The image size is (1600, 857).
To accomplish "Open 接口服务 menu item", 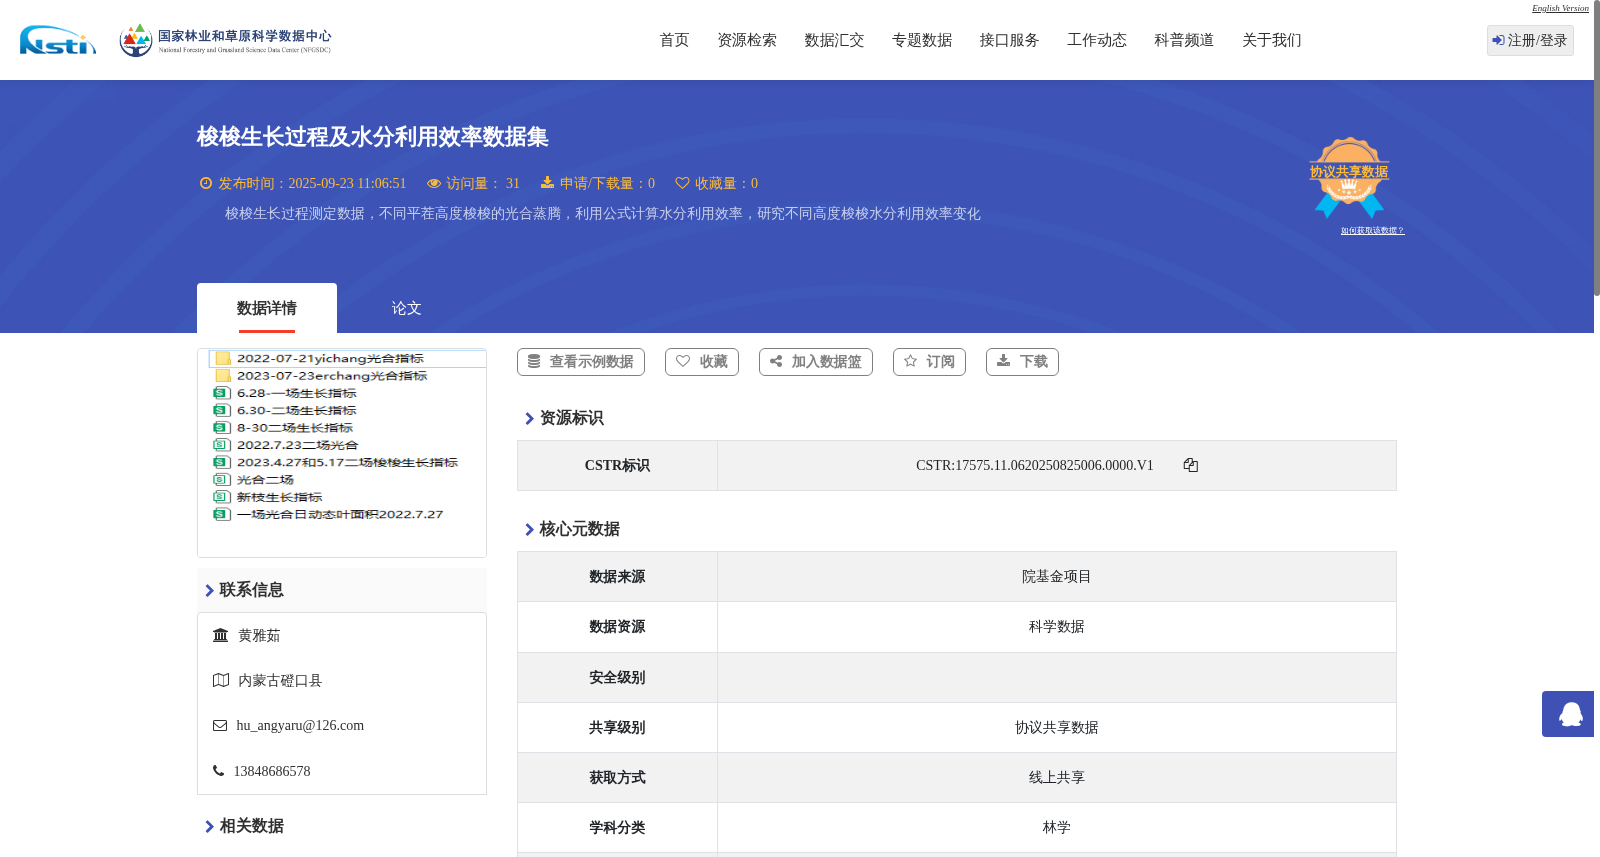I will click(x=1009, y=40).
